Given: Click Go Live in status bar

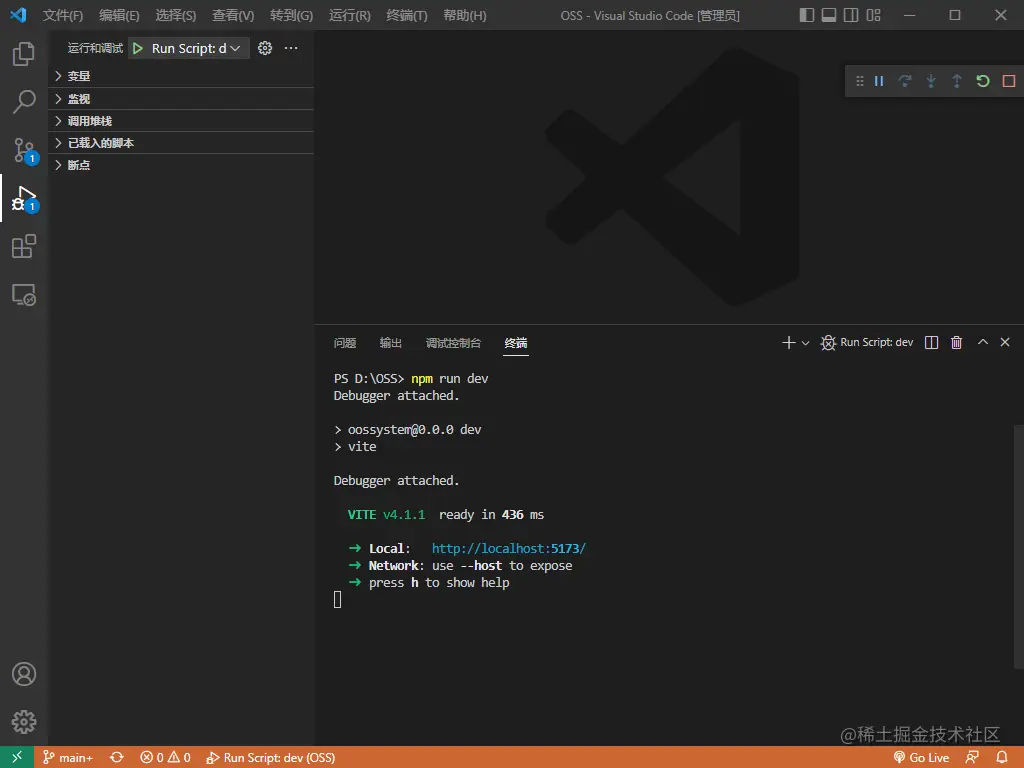Looking at the screenshot, I should [921, 758].
